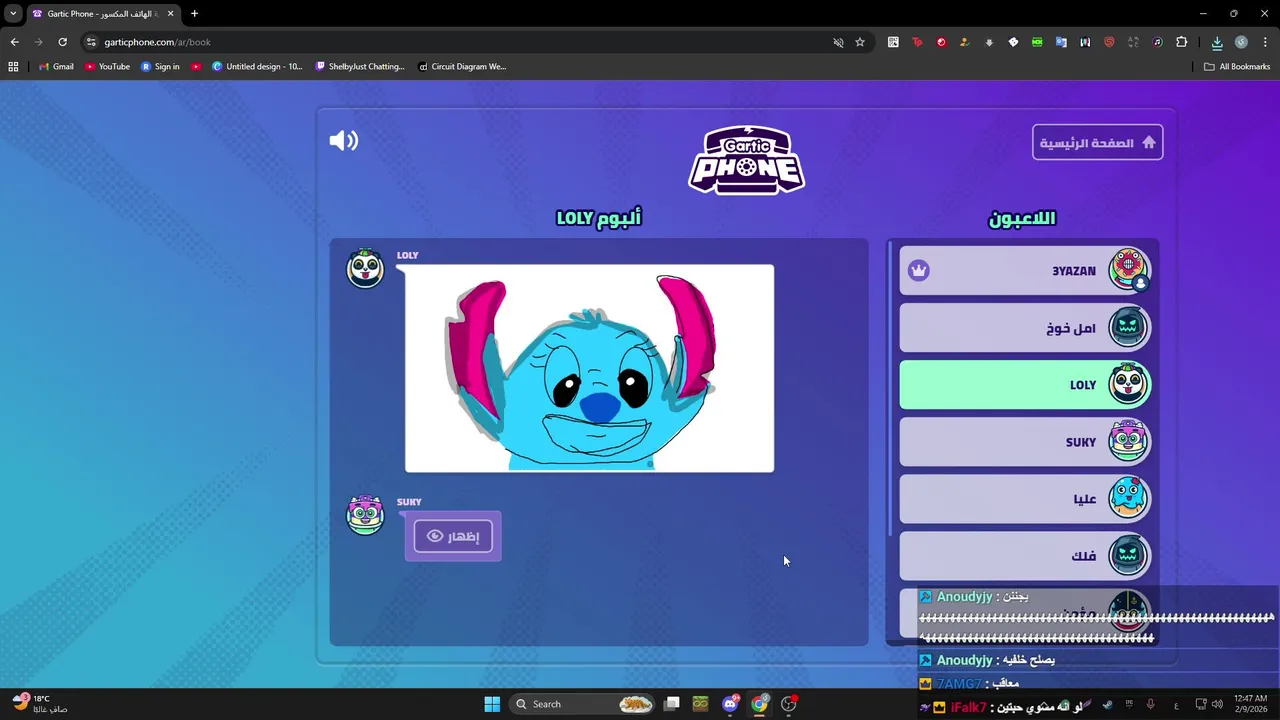Click the Gartic Phone logo

pos(746,160)
